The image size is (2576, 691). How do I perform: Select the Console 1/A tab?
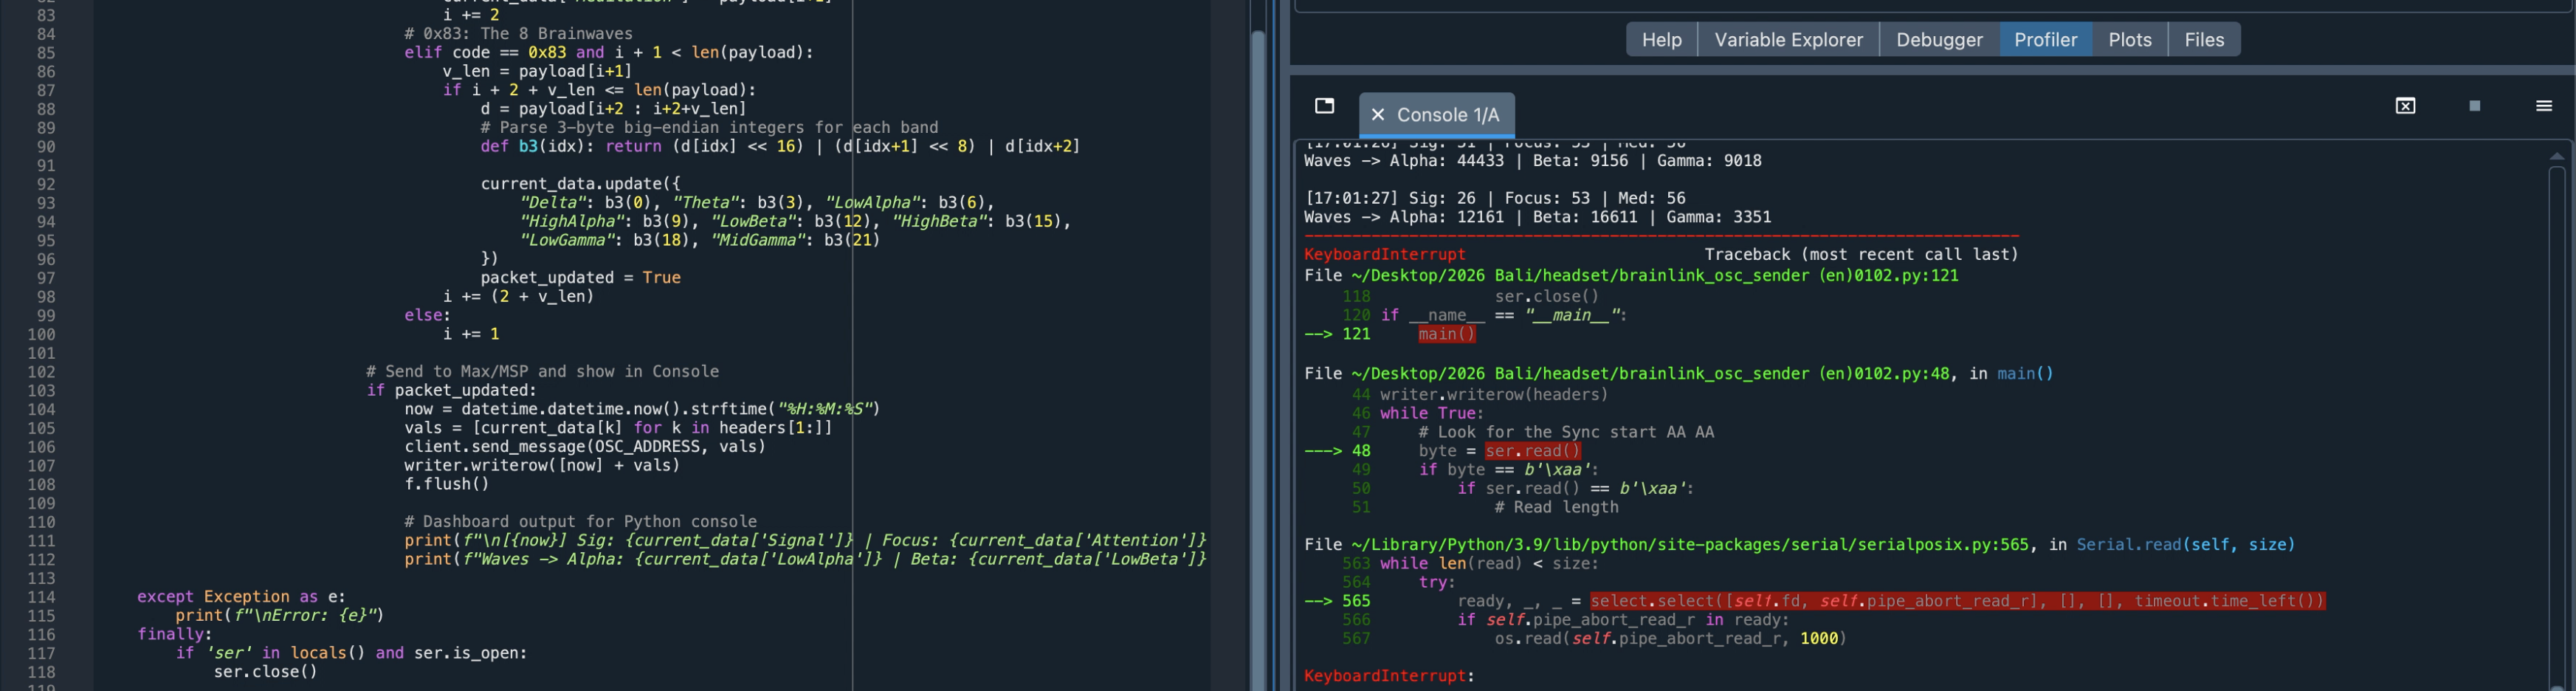pos(1447,115)
